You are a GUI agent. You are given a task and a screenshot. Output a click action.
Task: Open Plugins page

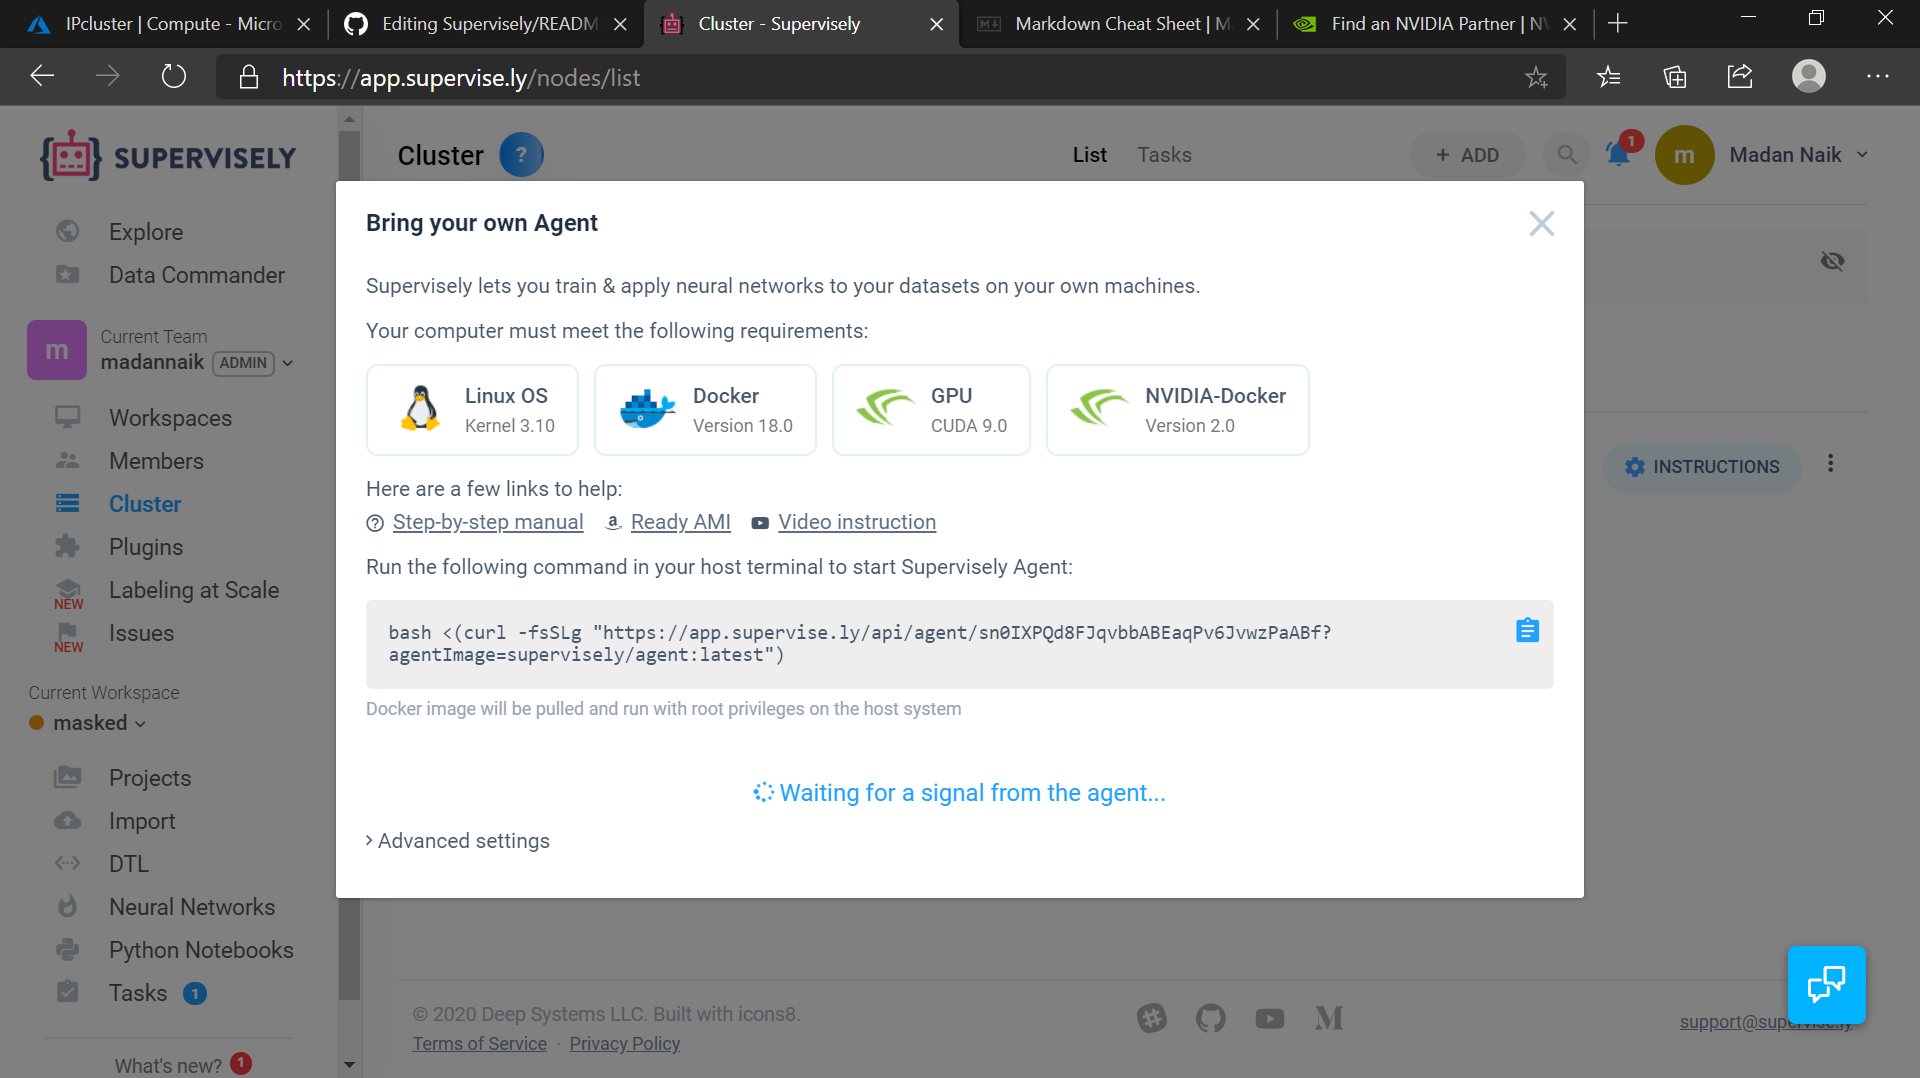145,546
